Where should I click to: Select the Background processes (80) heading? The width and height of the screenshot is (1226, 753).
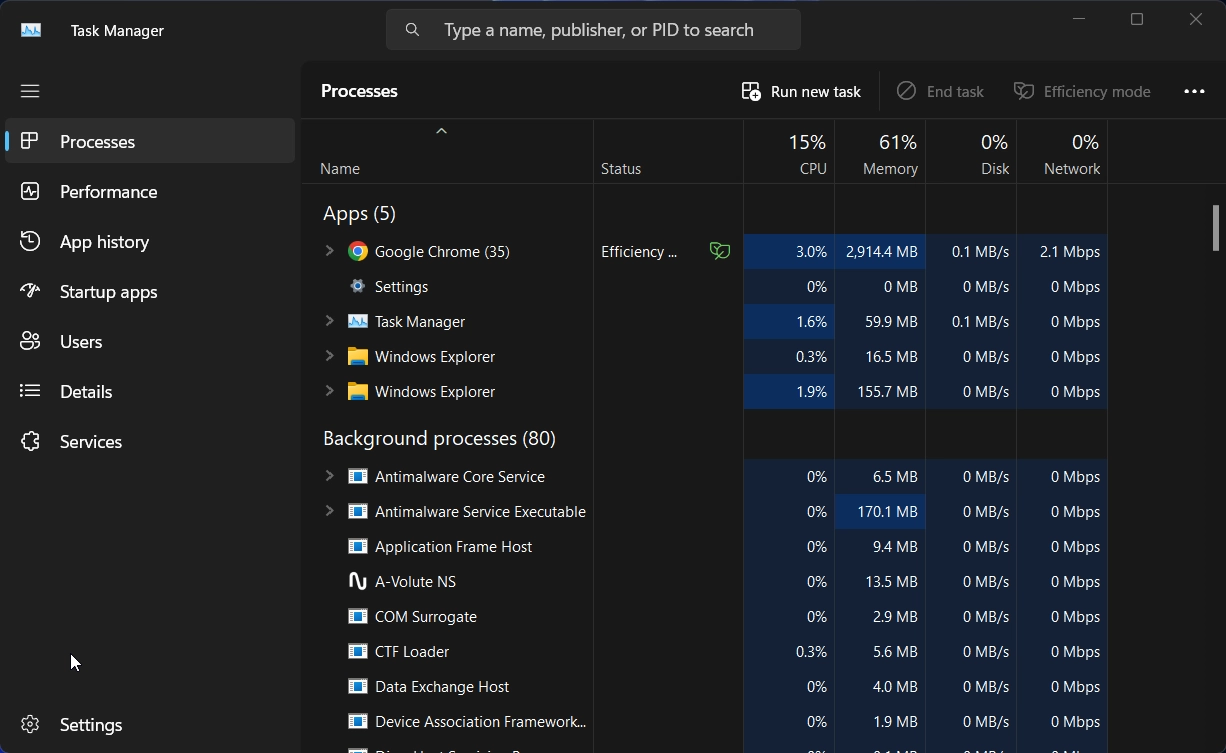click(x=439, y=438)
